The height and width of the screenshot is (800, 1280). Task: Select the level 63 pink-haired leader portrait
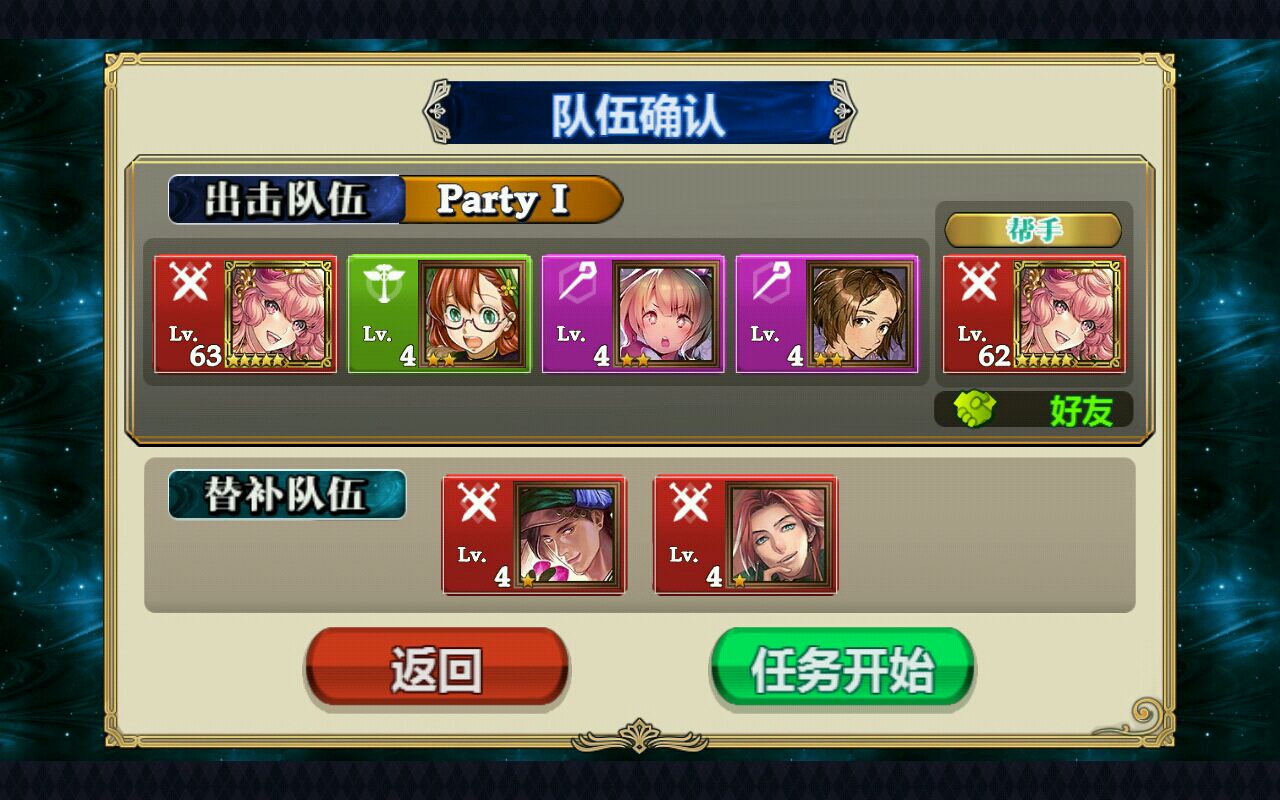280,314
